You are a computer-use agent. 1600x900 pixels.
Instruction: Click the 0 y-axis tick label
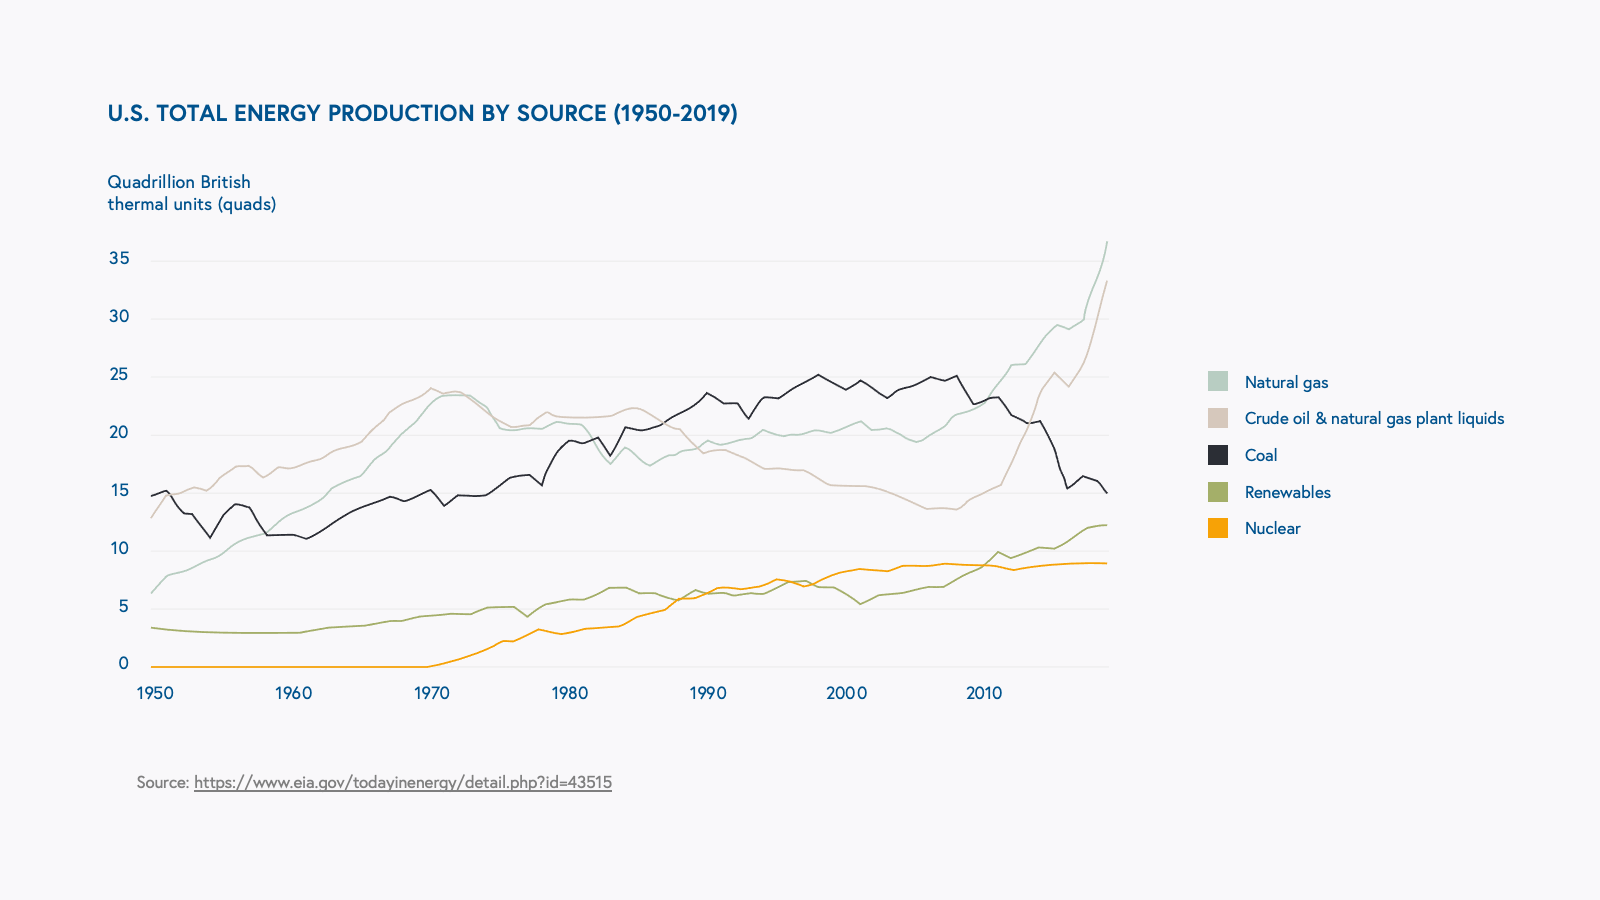[x=124, y=663]
